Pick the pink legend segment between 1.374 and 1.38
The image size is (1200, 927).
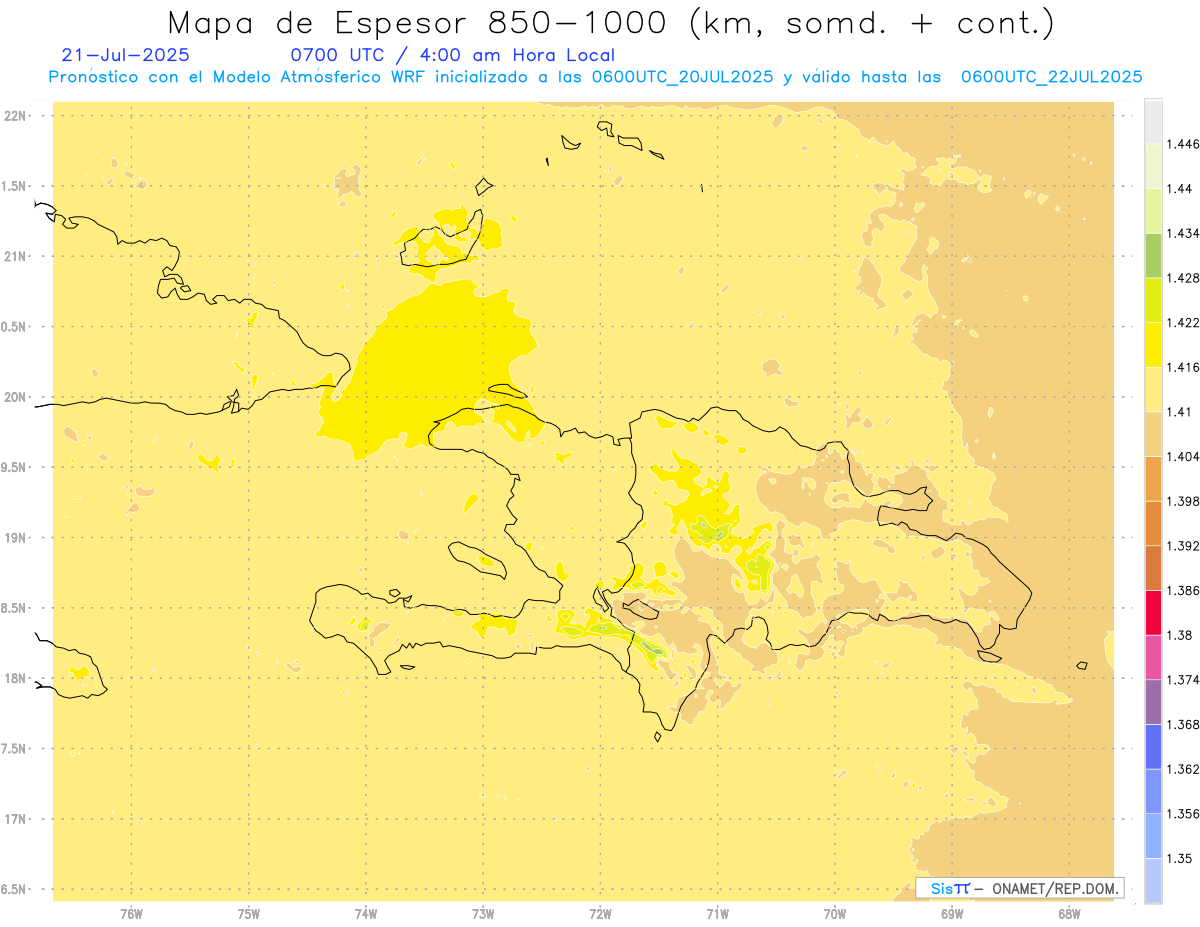[1153, 657]
